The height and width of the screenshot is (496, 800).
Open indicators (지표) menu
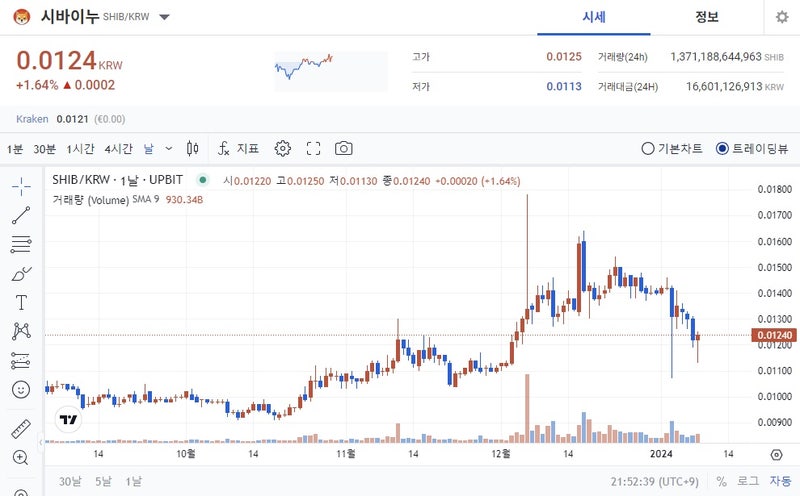pyautogui.click(x=238, y=148)
